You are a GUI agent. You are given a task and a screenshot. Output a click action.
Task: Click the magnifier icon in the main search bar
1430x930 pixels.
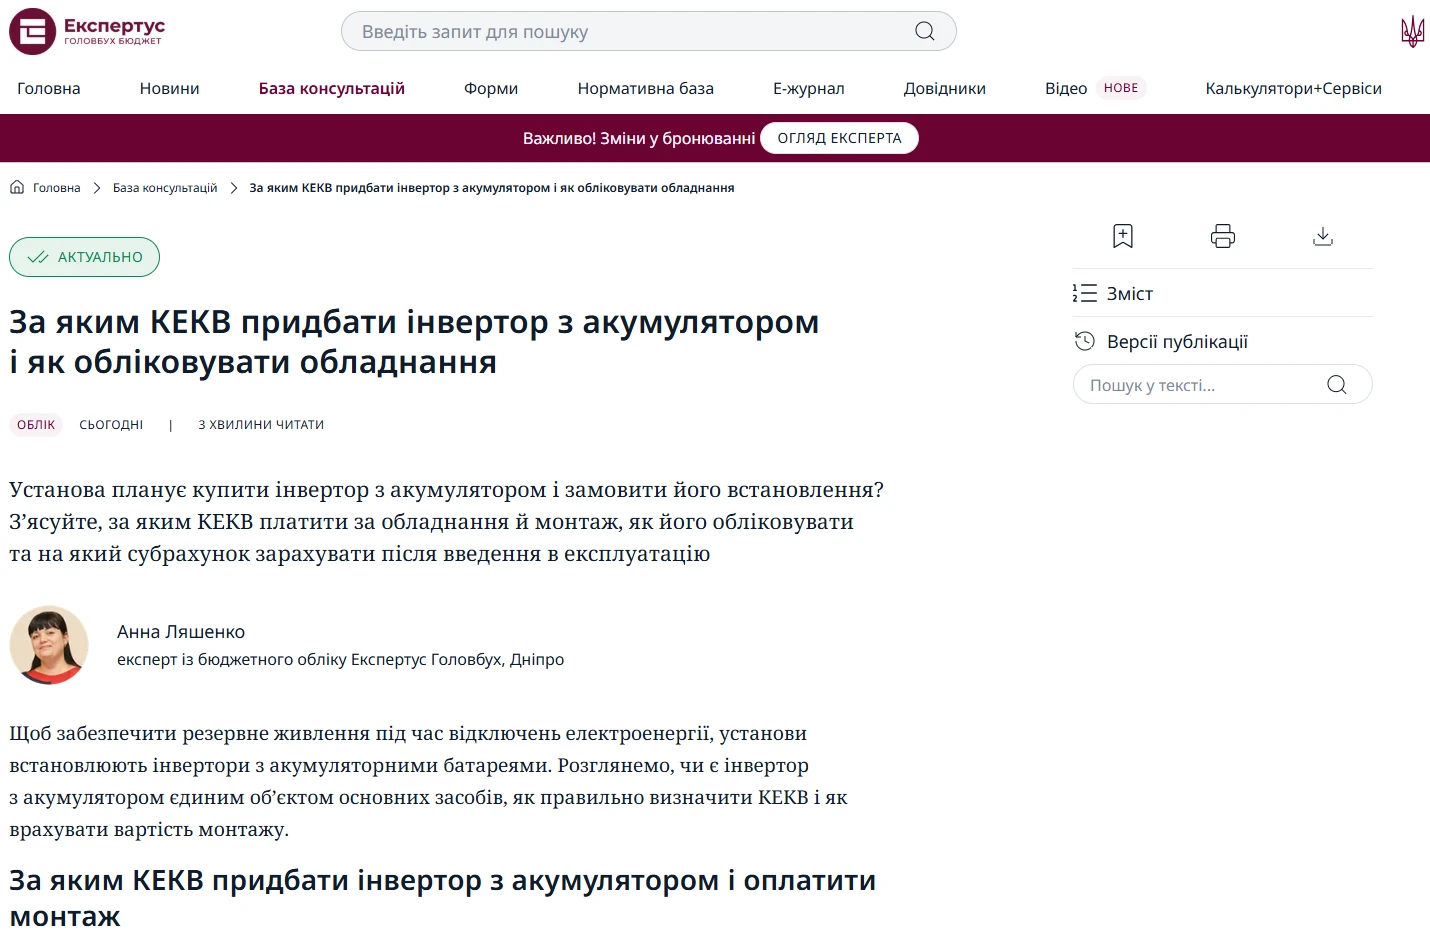click(x=925, y=31)
